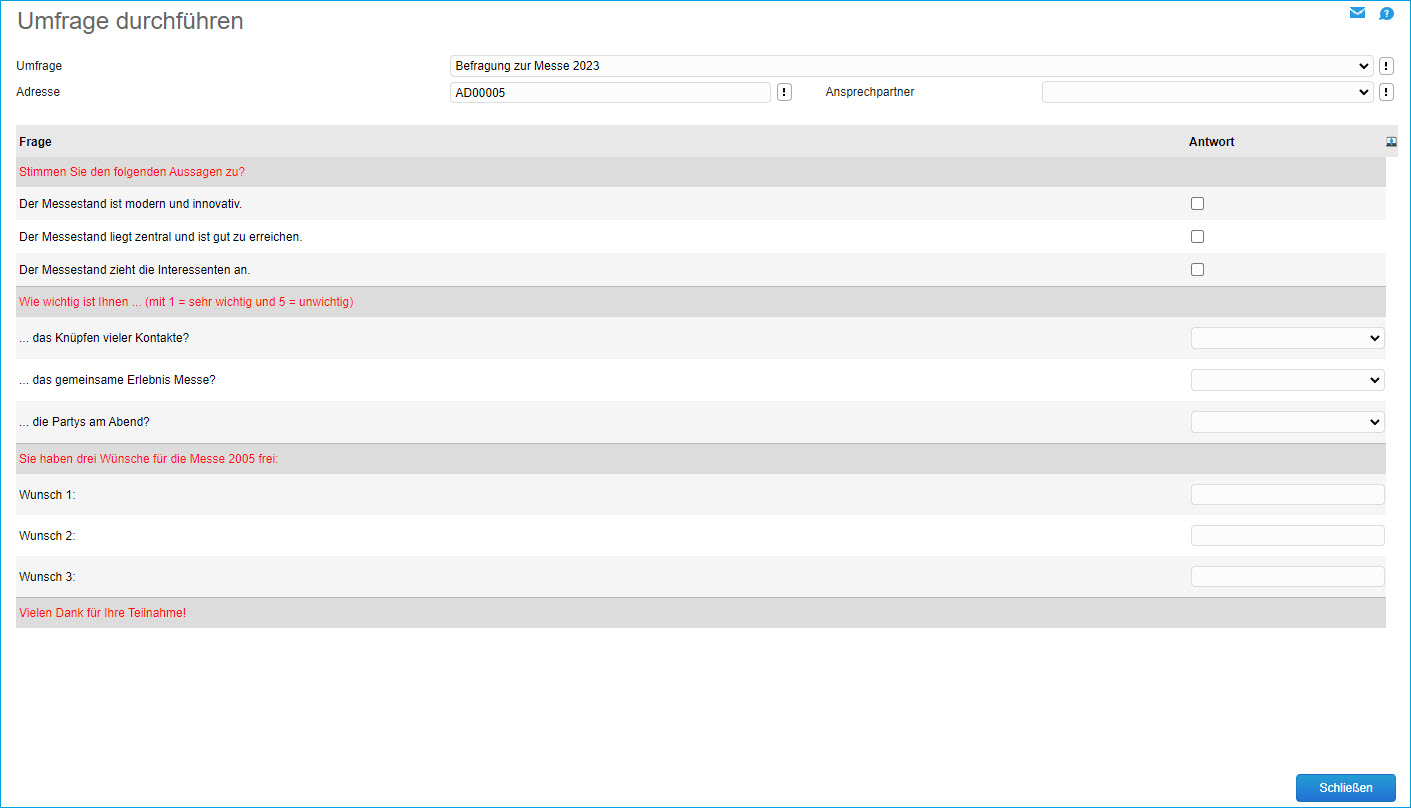The height and width of the screenshot is (808, 1411).
Task: Click the '... die Partys am Abend?' question text
Action: click(x=84, y=422)
